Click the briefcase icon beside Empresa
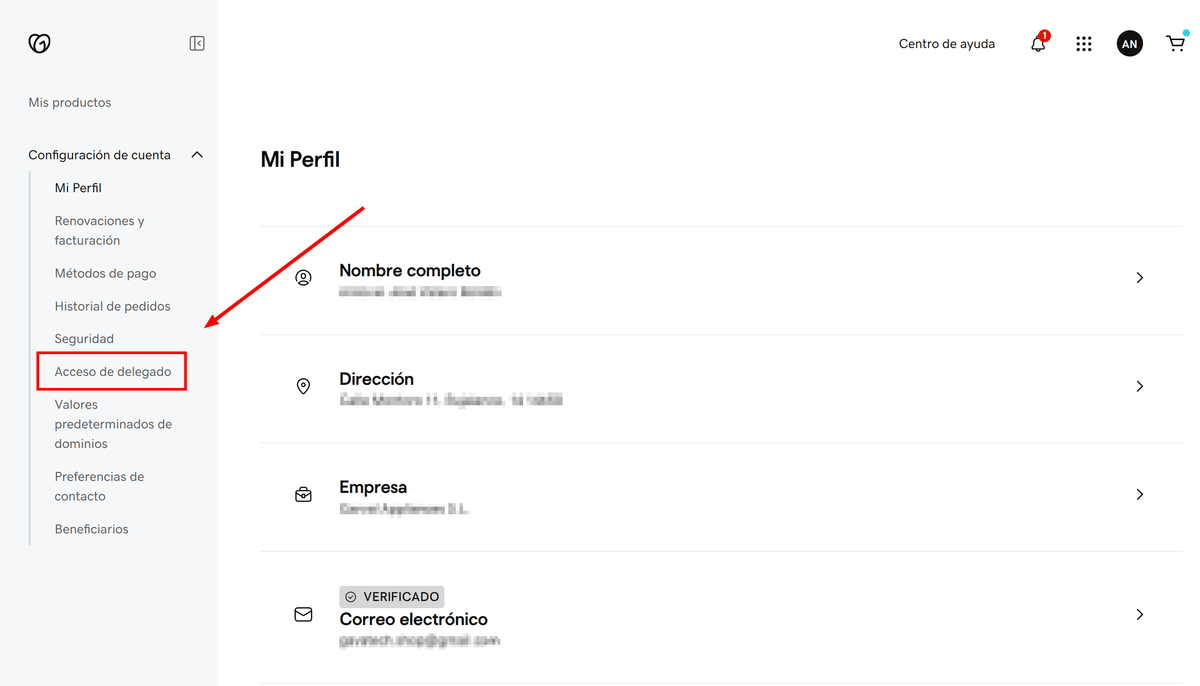The height and width of the screenshot is (686, 1200). (x=303, y=494)
